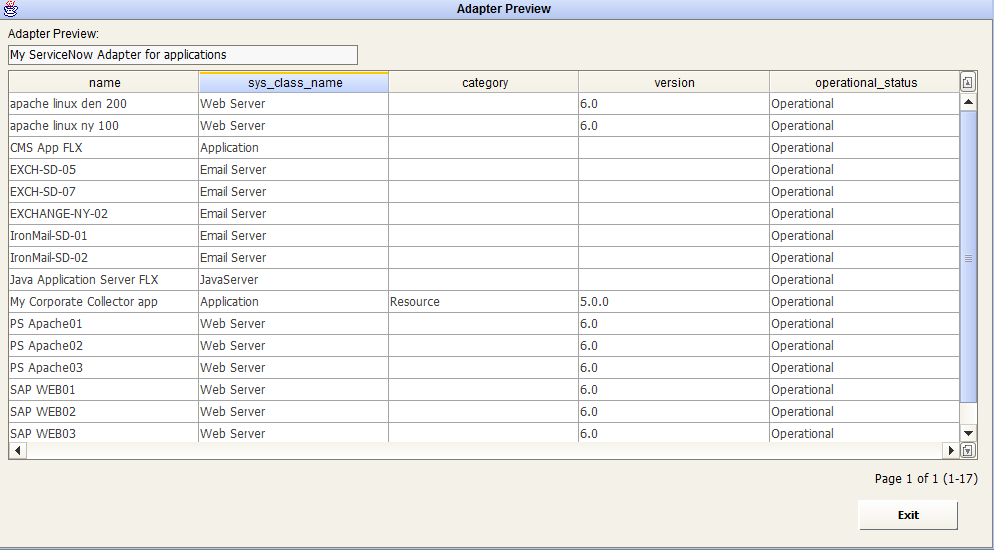This screenshot has height=552, width=994.
Task: Sort by the operational_status column header
Action: coord(865,82)
